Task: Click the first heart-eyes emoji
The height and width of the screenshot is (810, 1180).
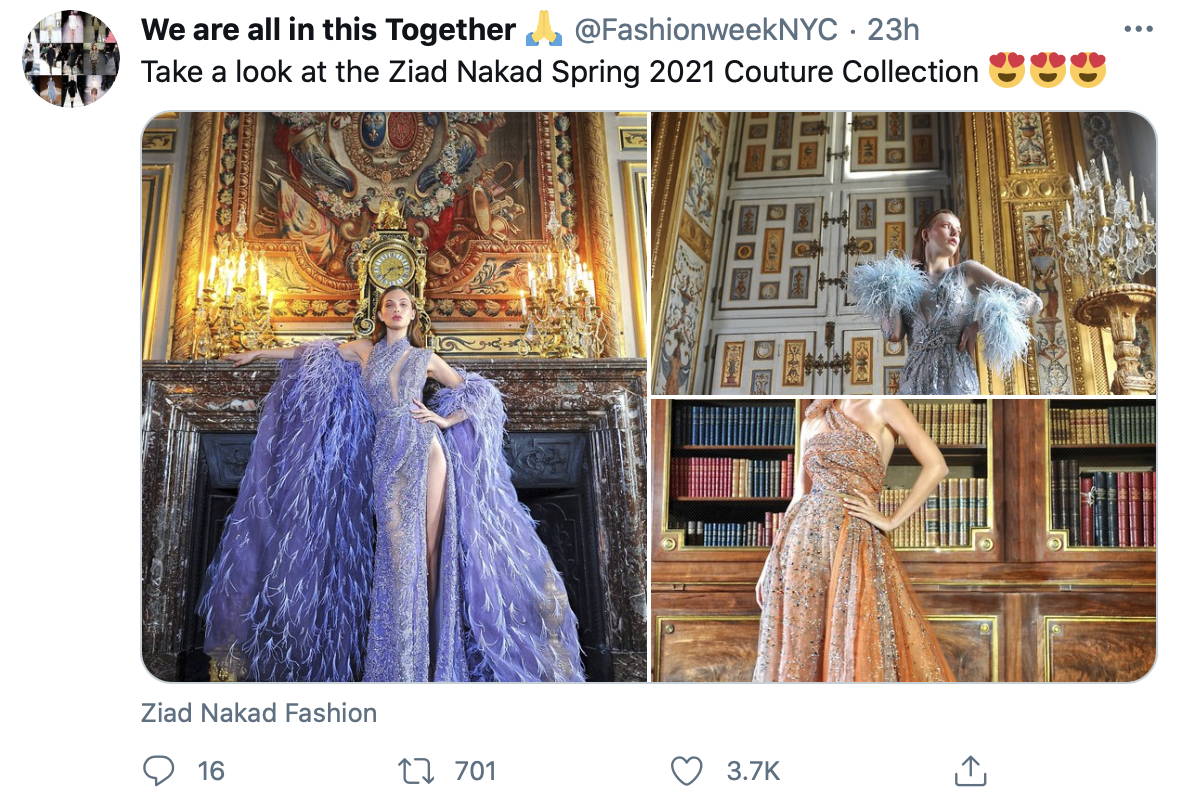Action: tap(1006, 70)
